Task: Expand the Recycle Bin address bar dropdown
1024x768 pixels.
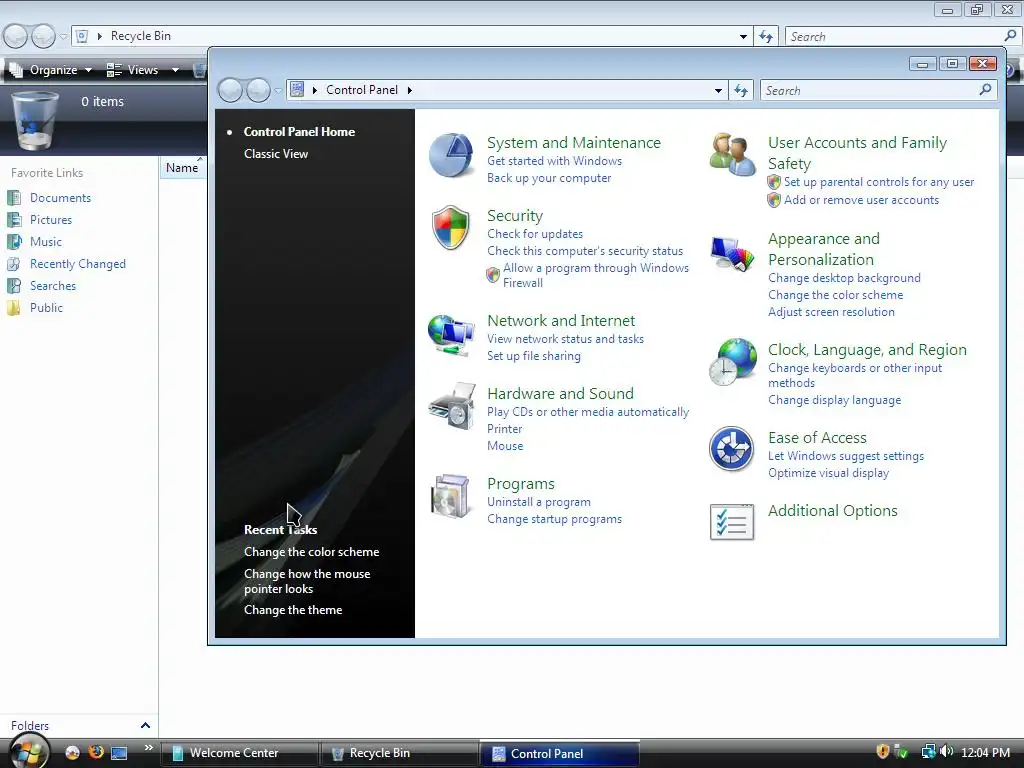Action: pyautogui.click(x=743, y=37)
